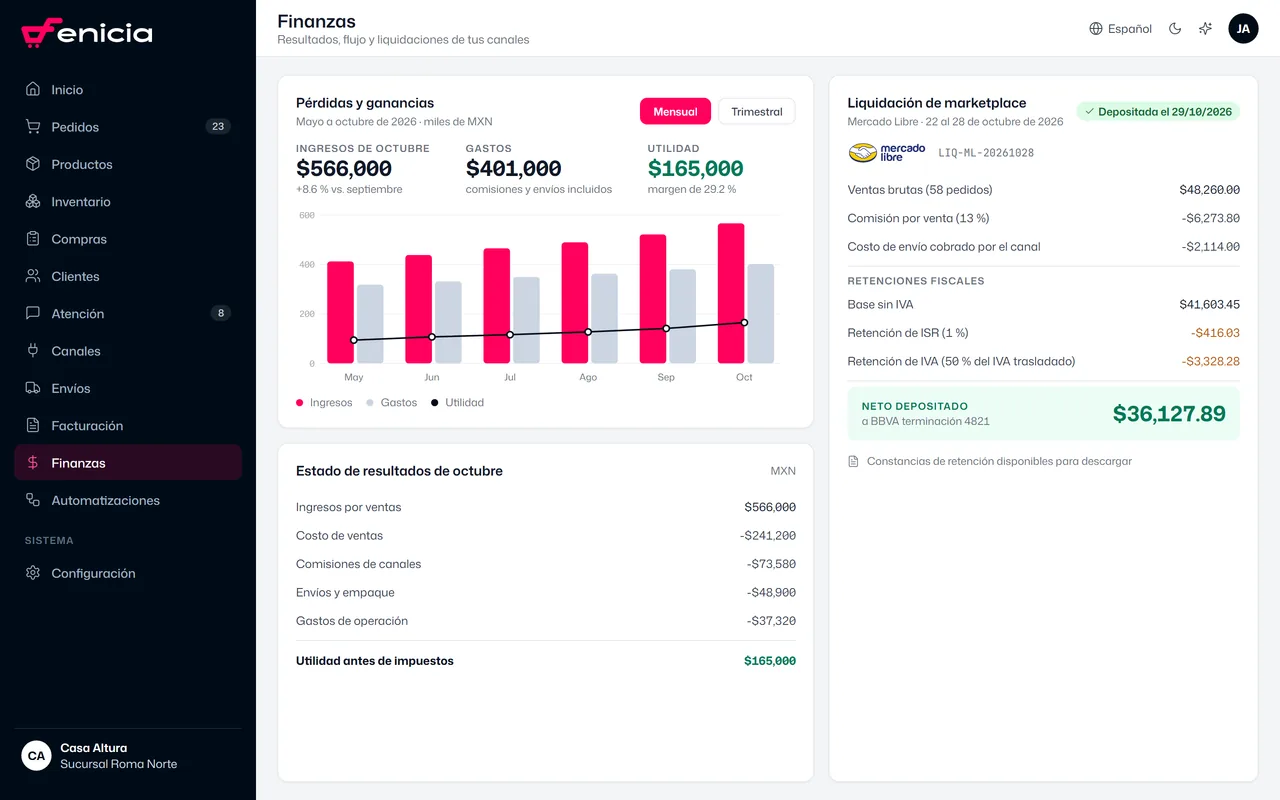
Task: Click the Finanzas dollar sign icon
Action: [x=33, y=463]
